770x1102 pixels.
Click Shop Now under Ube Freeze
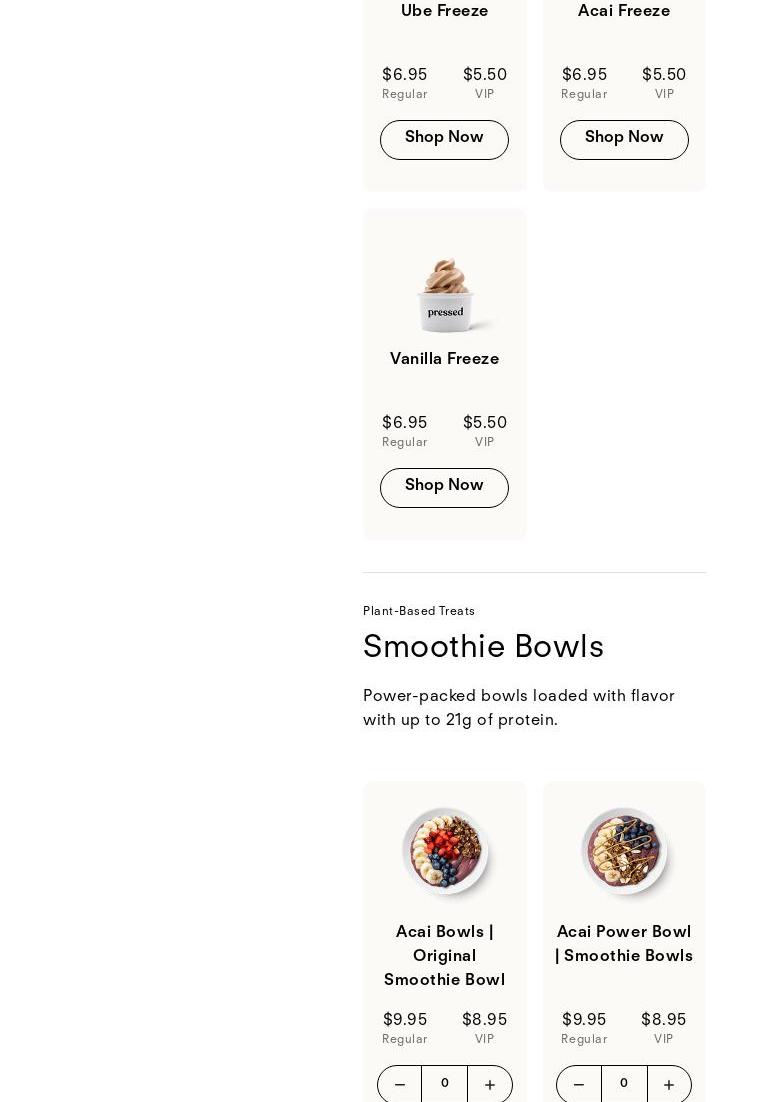pos(444,139)
